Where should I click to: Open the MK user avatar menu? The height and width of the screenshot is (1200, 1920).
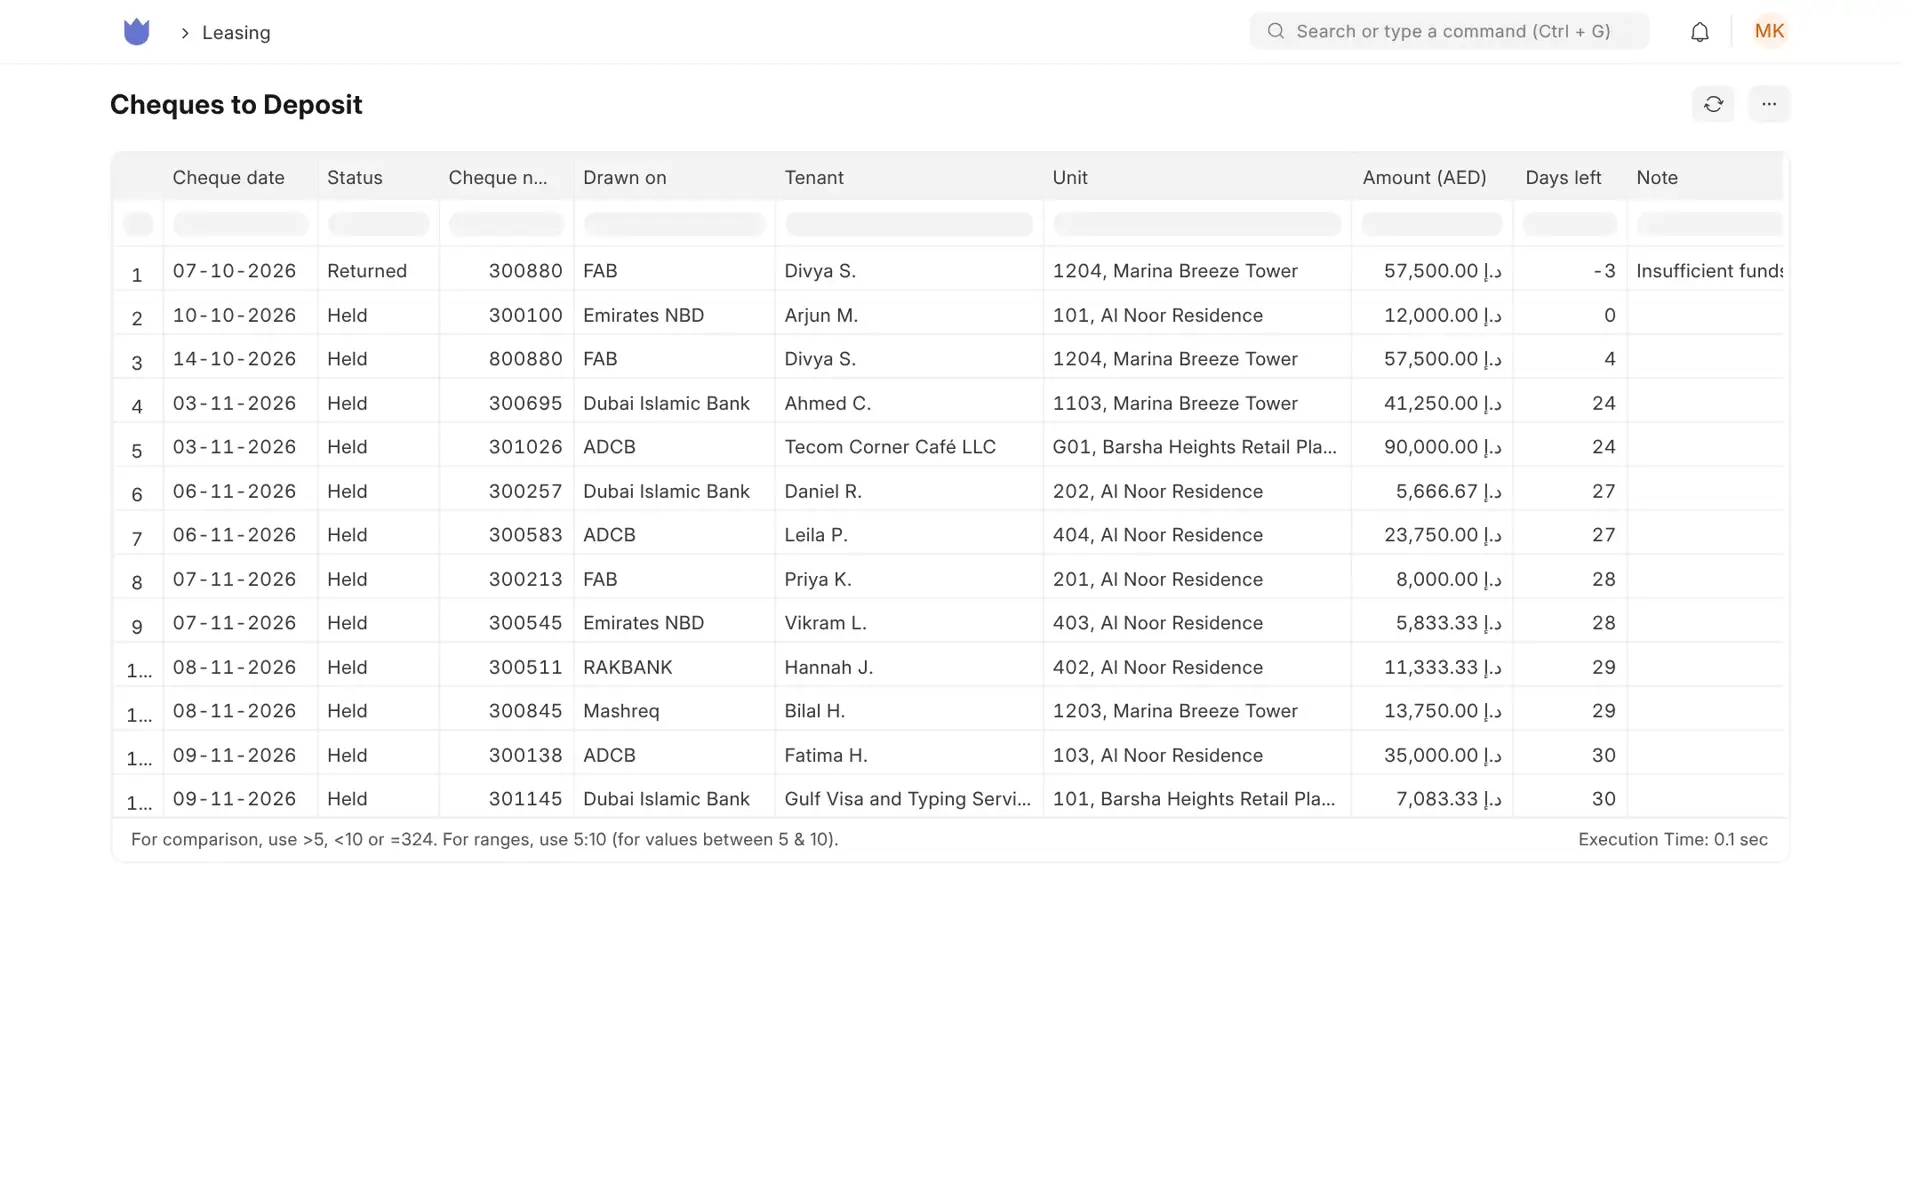pos(1769,31)
